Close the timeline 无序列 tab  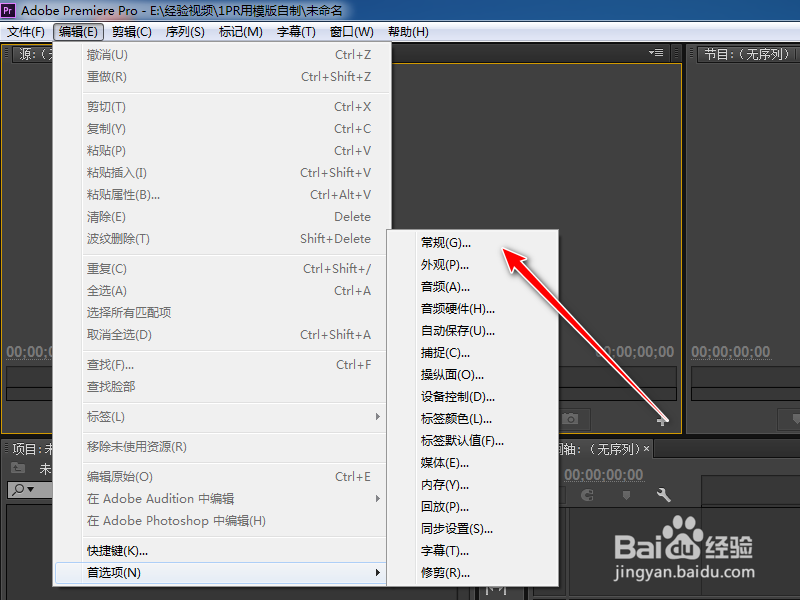coord(646,448)
